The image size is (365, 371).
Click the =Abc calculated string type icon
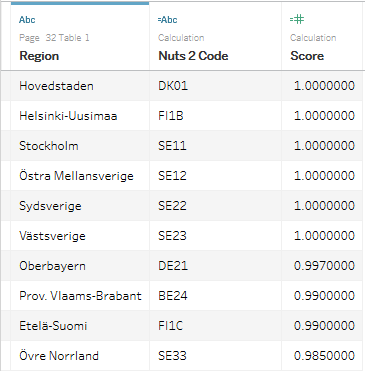[167, 20]
